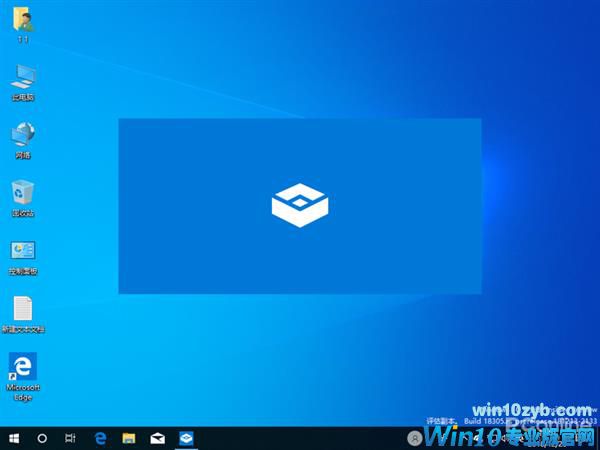The image size is (600, 450).
Task: Select the Microsoft Edge desktop shortcut
Action: point(23,367)
